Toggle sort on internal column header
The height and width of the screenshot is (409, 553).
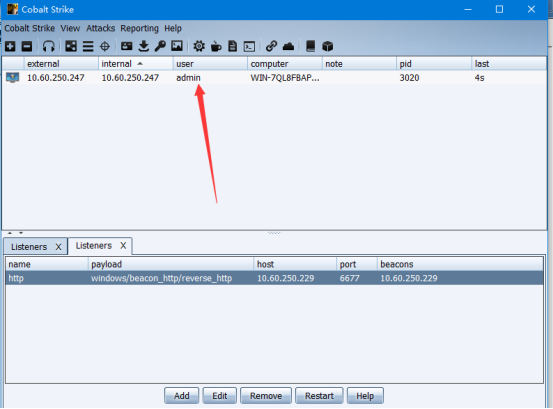[135, 64]
